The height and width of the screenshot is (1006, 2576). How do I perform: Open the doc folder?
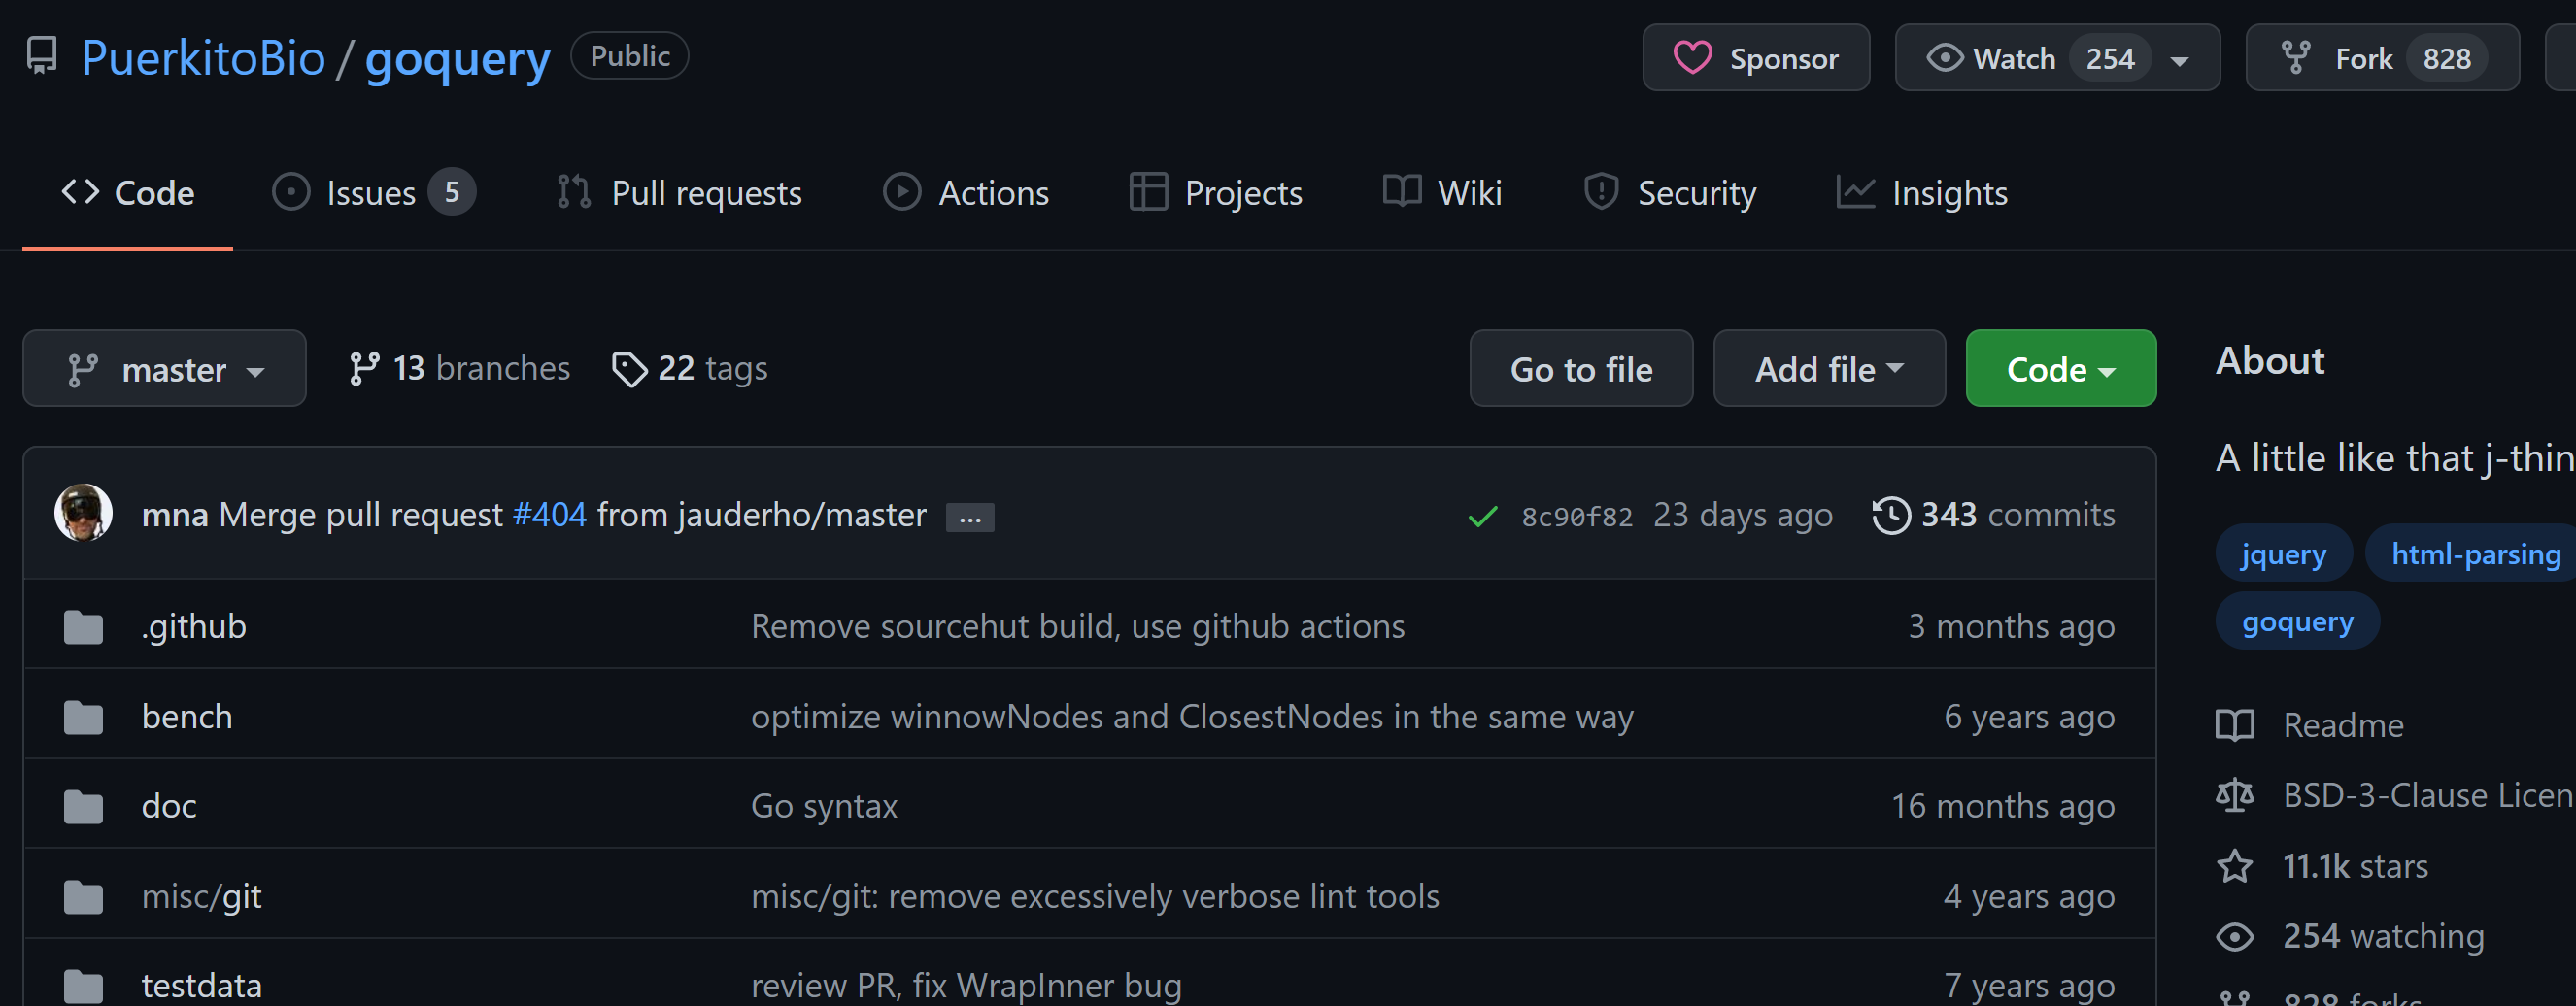[169, 806]
